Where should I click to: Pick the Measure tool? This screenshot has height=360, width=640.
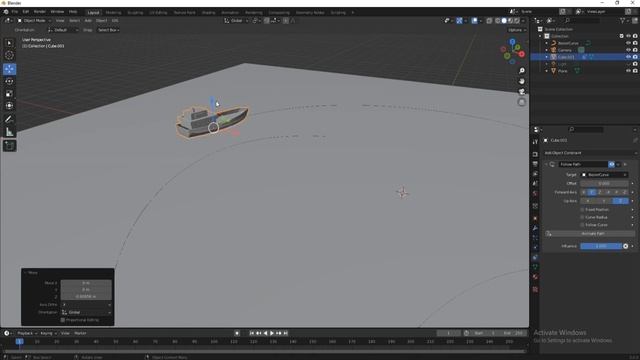click(x=9, y=132)
